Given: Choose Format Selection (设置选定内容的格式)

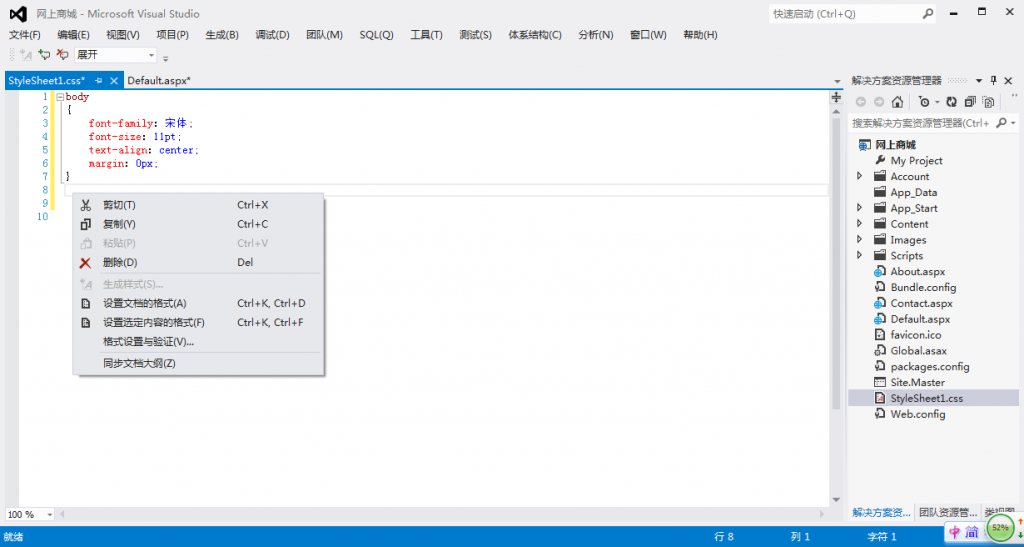Looking at the screenshot, I should tap(199, 322).
